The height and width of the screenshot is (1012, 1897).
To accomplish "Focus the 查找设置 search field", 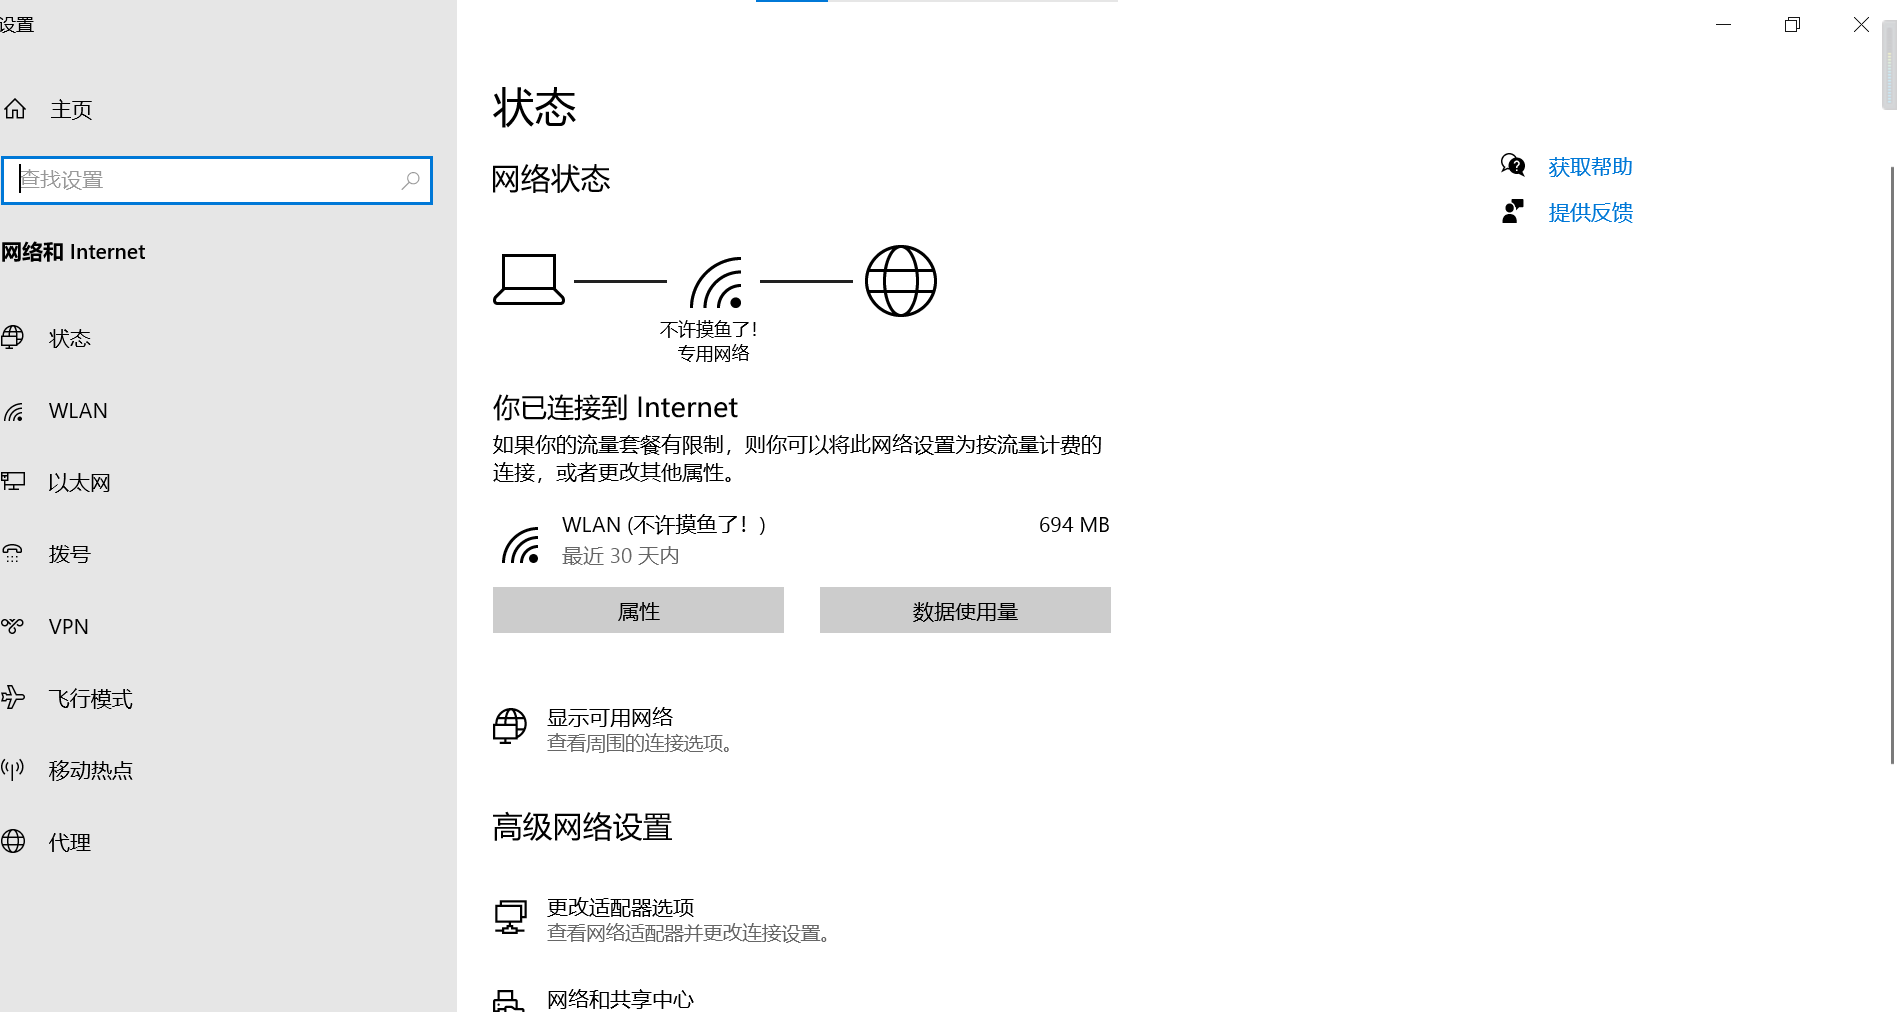I will (217, 180).
